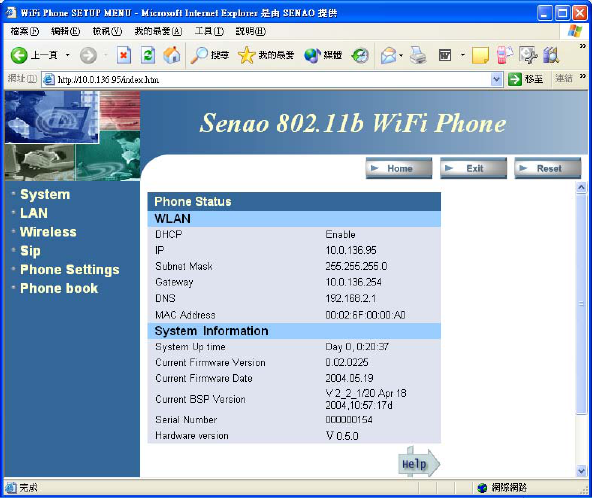Open the System sidebar link
Viewport: 592px width, 498px height.
[45, 194]
